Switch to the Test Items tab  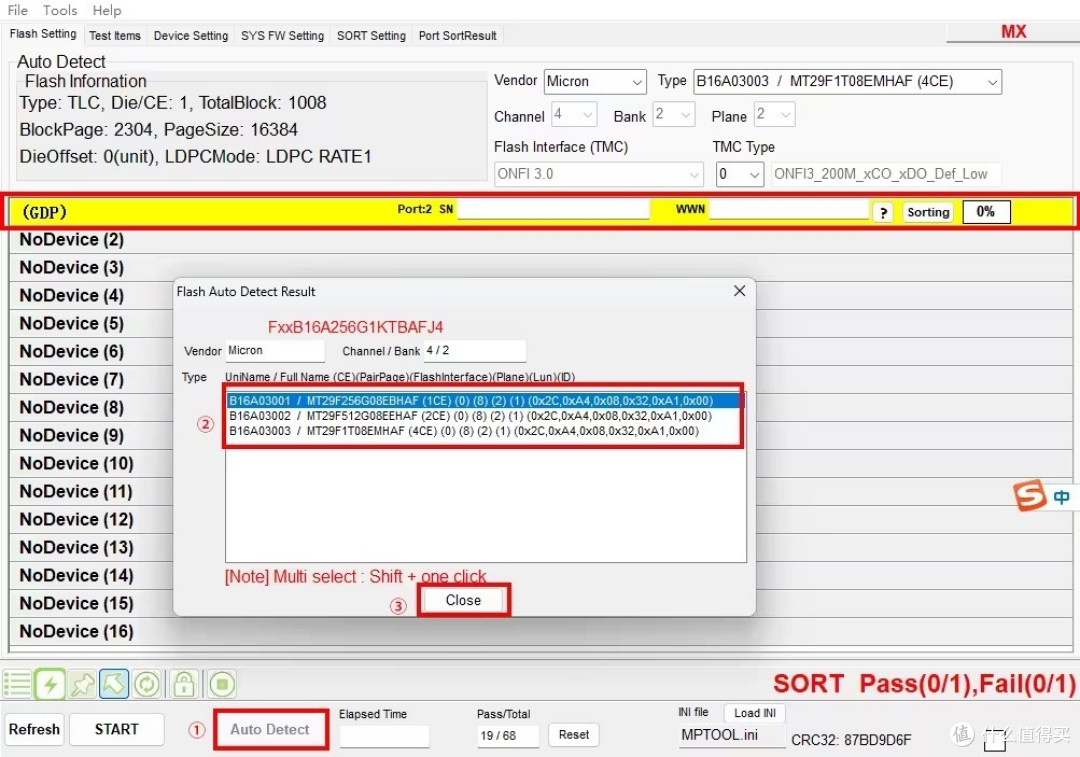(115, 36)
